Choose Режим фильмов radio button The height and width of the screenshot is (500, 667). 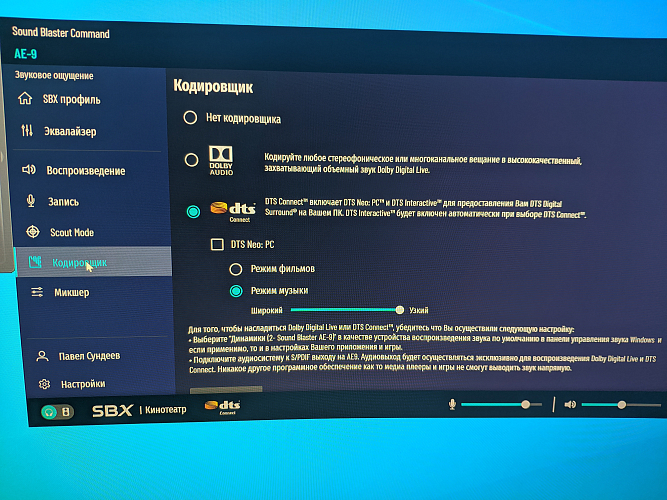pos(236,269)
